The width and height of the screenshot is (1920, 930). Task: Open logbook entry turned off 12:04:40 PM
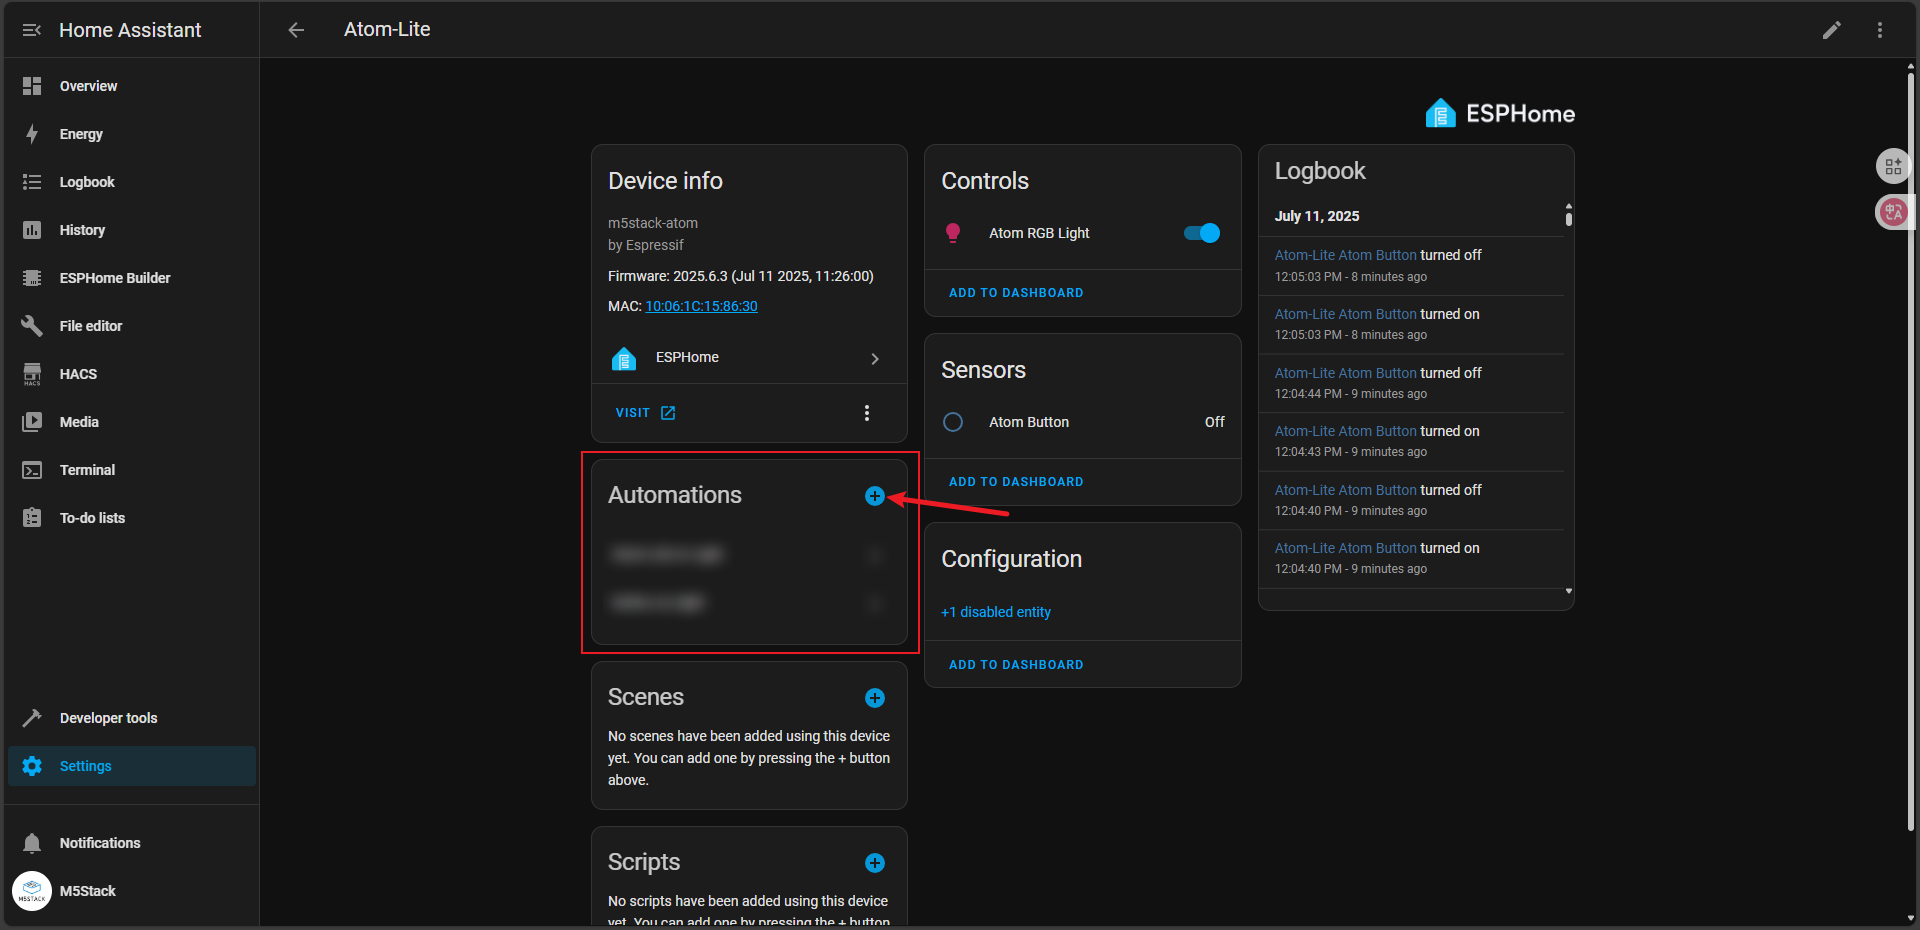point(1411,500)
